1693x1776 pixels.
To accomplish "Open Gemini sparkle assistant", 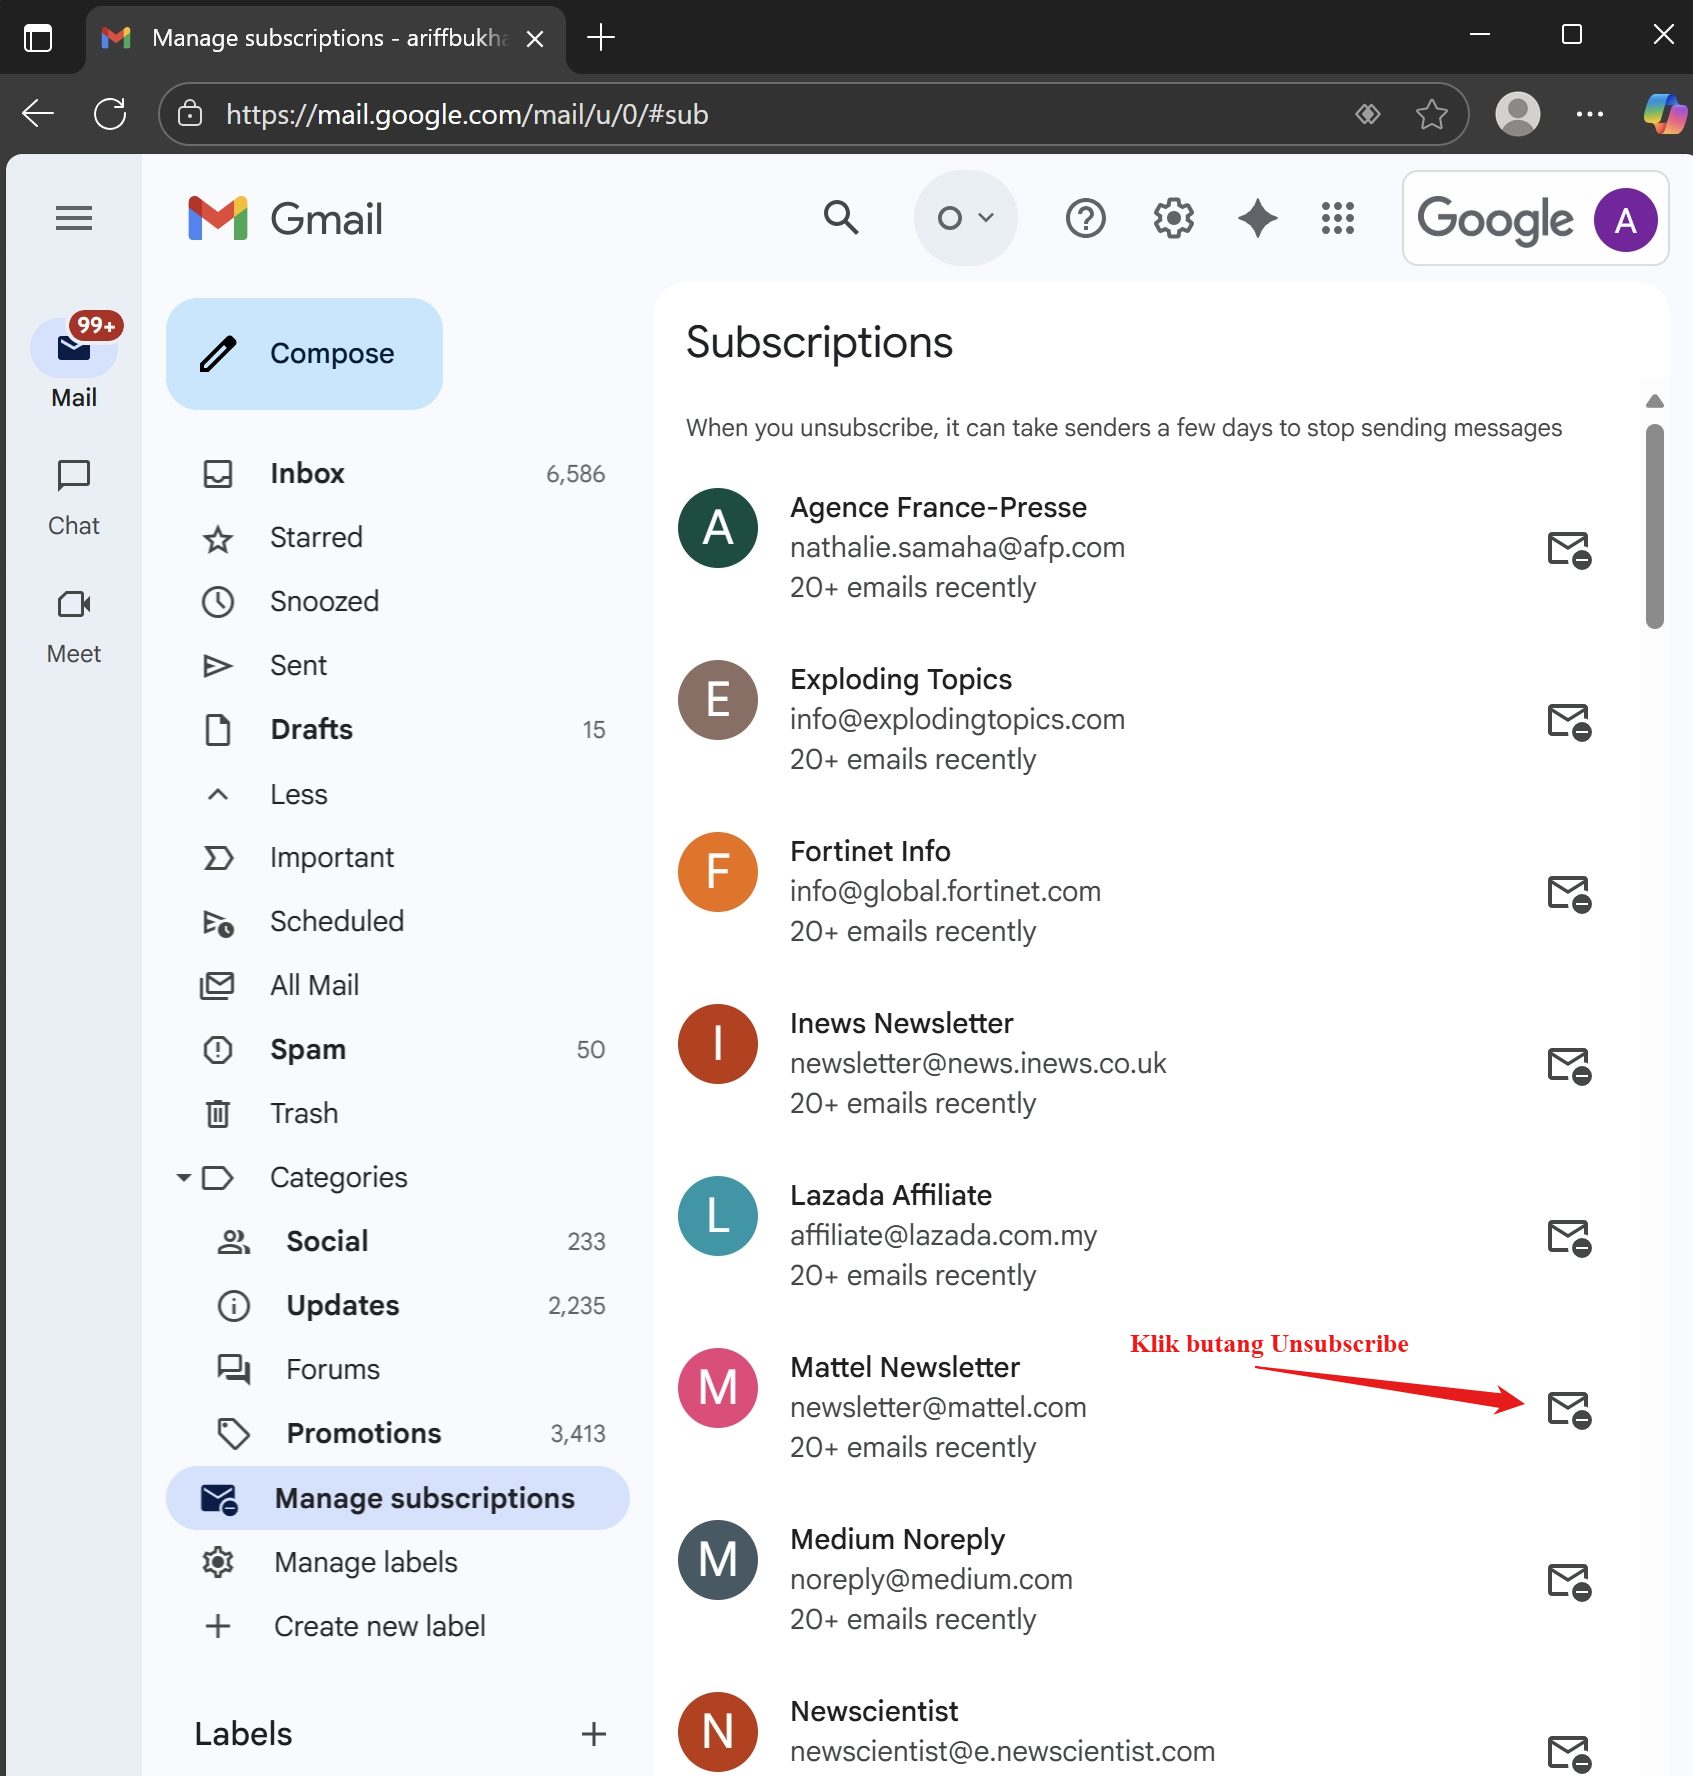I will 1257,217.
